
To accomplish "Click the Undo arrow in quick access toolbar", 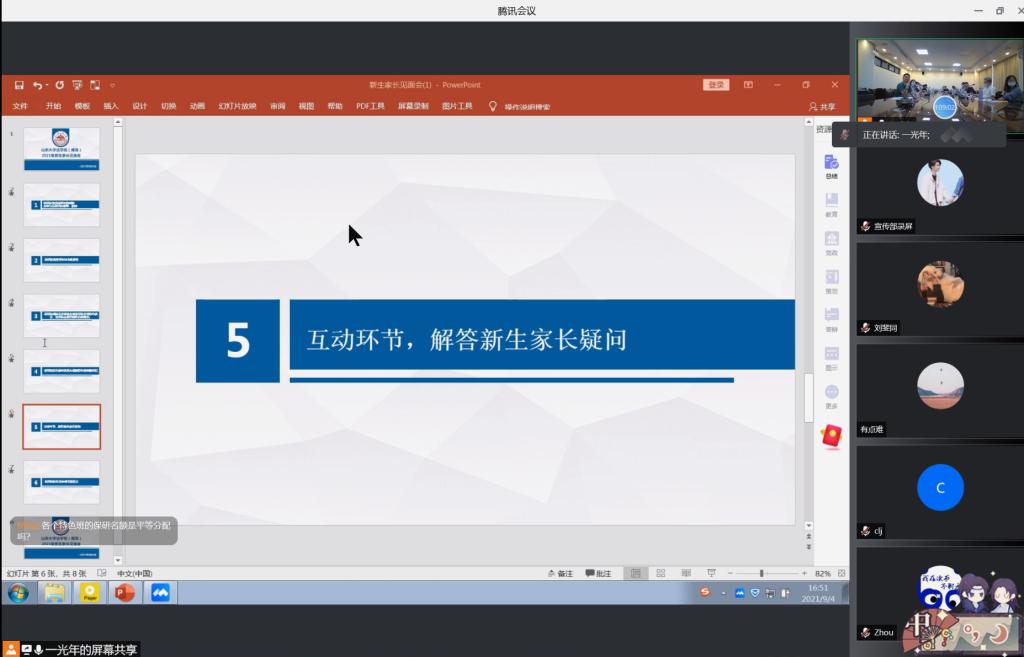I will [x=37, y=85].
